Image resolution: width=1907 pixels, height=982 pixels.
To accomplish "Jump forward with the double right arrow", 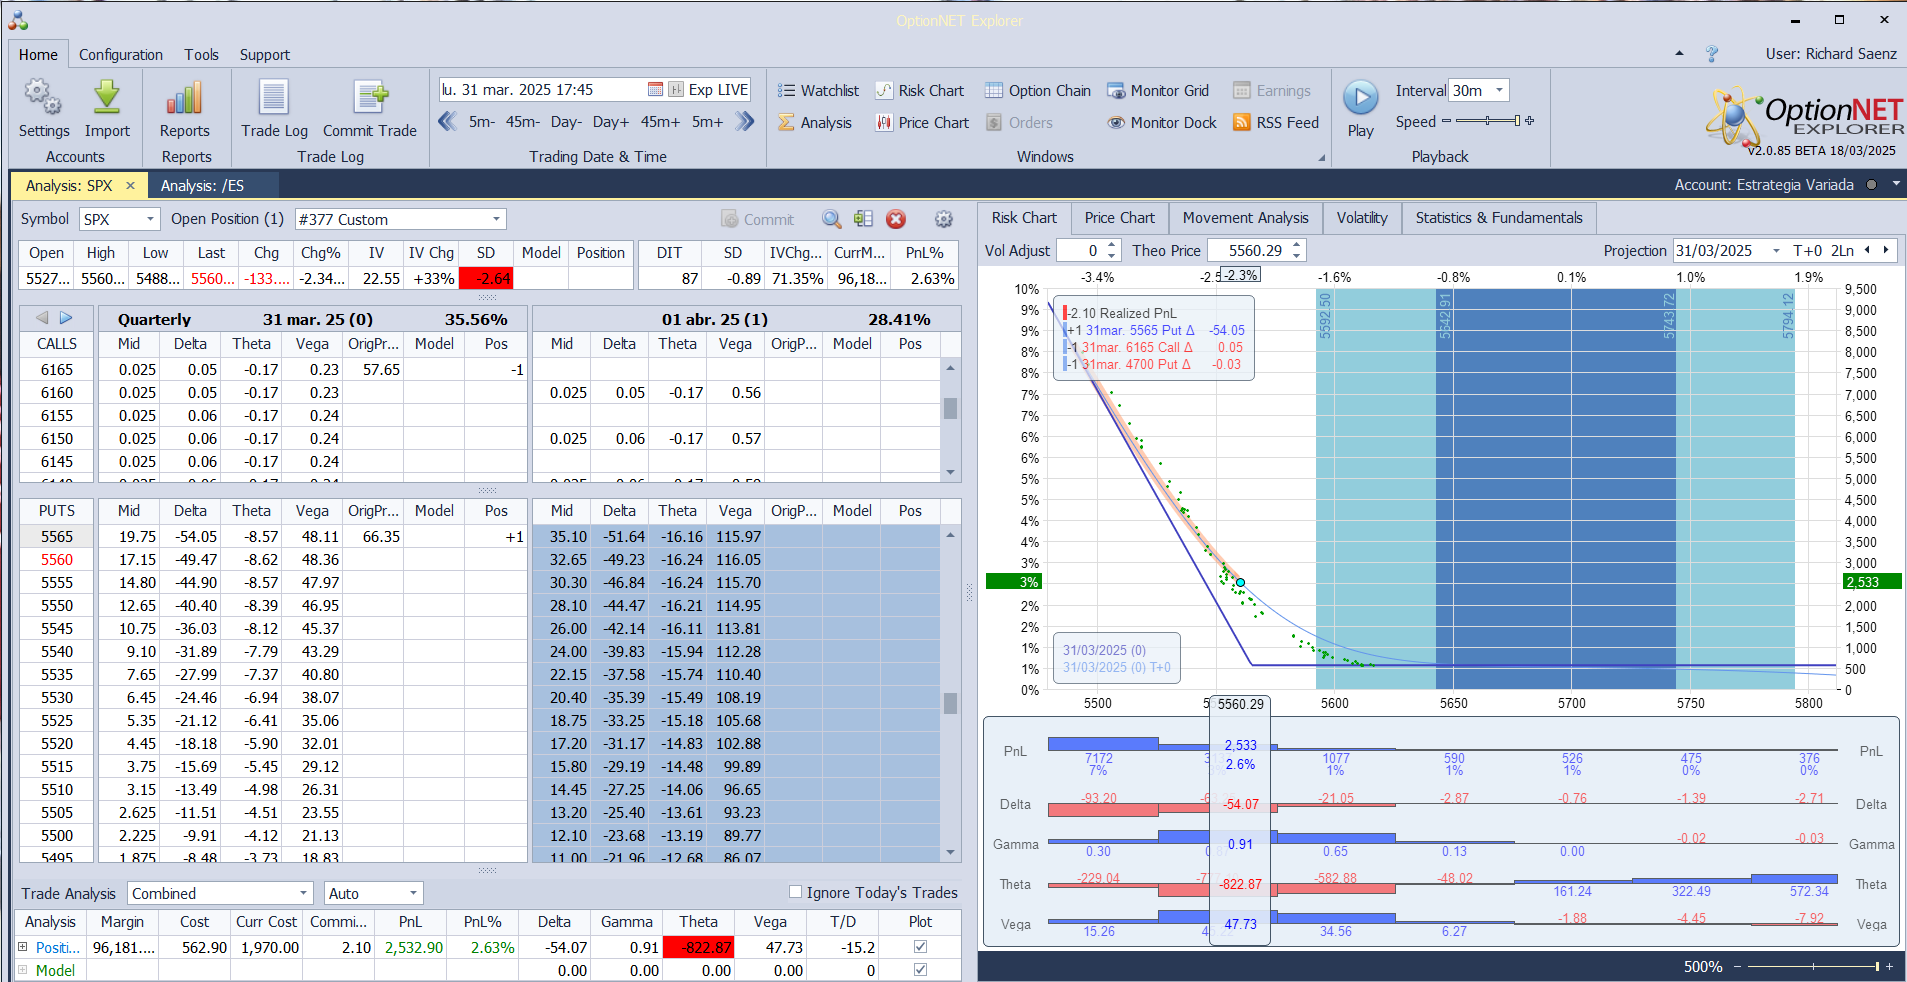I will point(744,122).
